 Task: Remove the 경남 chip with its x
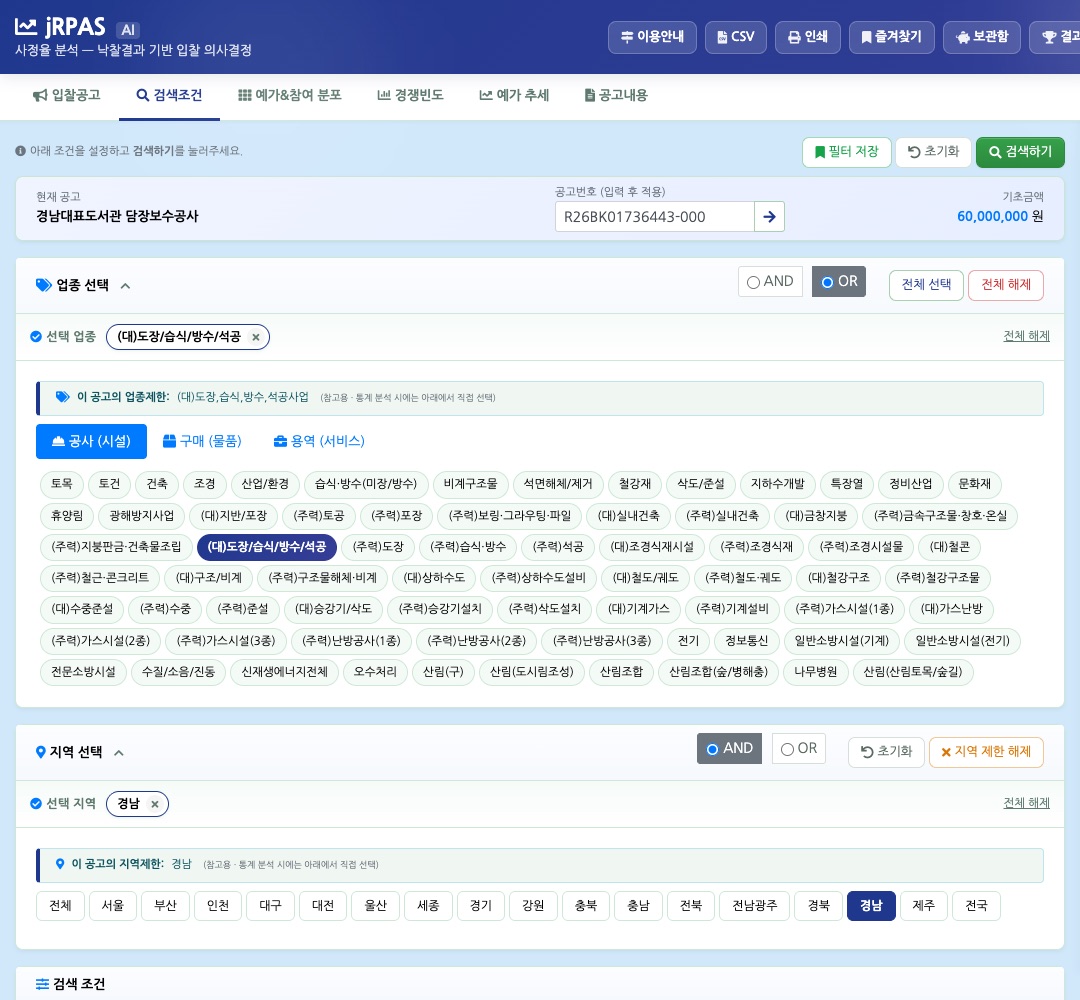pyautogui.click(x=155, y=804)
